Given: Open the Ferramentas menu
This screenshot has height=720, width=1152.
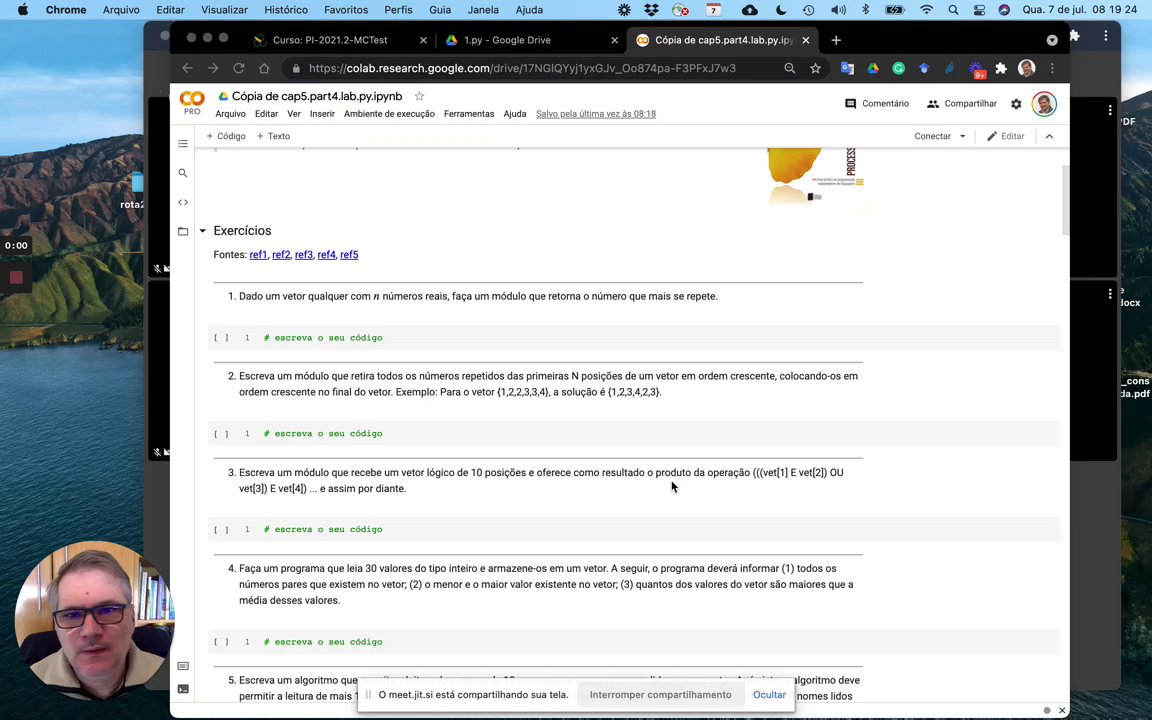Looking at the screenshot, I should click(469, 114).
